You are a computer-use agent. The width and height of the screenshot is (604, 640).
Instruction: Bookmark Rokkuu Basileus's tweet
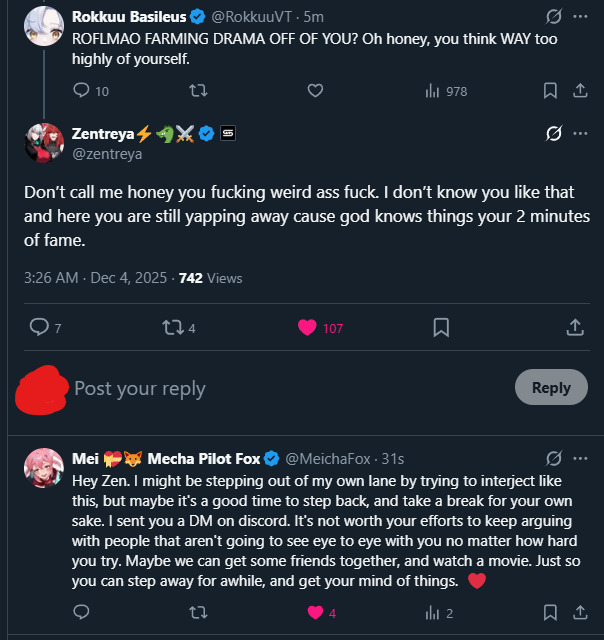[550, 91]
